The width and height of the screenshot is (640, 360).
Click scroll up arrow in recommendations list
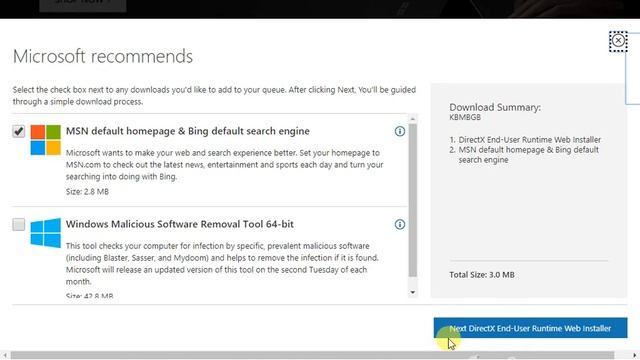(x=413, y=119)
